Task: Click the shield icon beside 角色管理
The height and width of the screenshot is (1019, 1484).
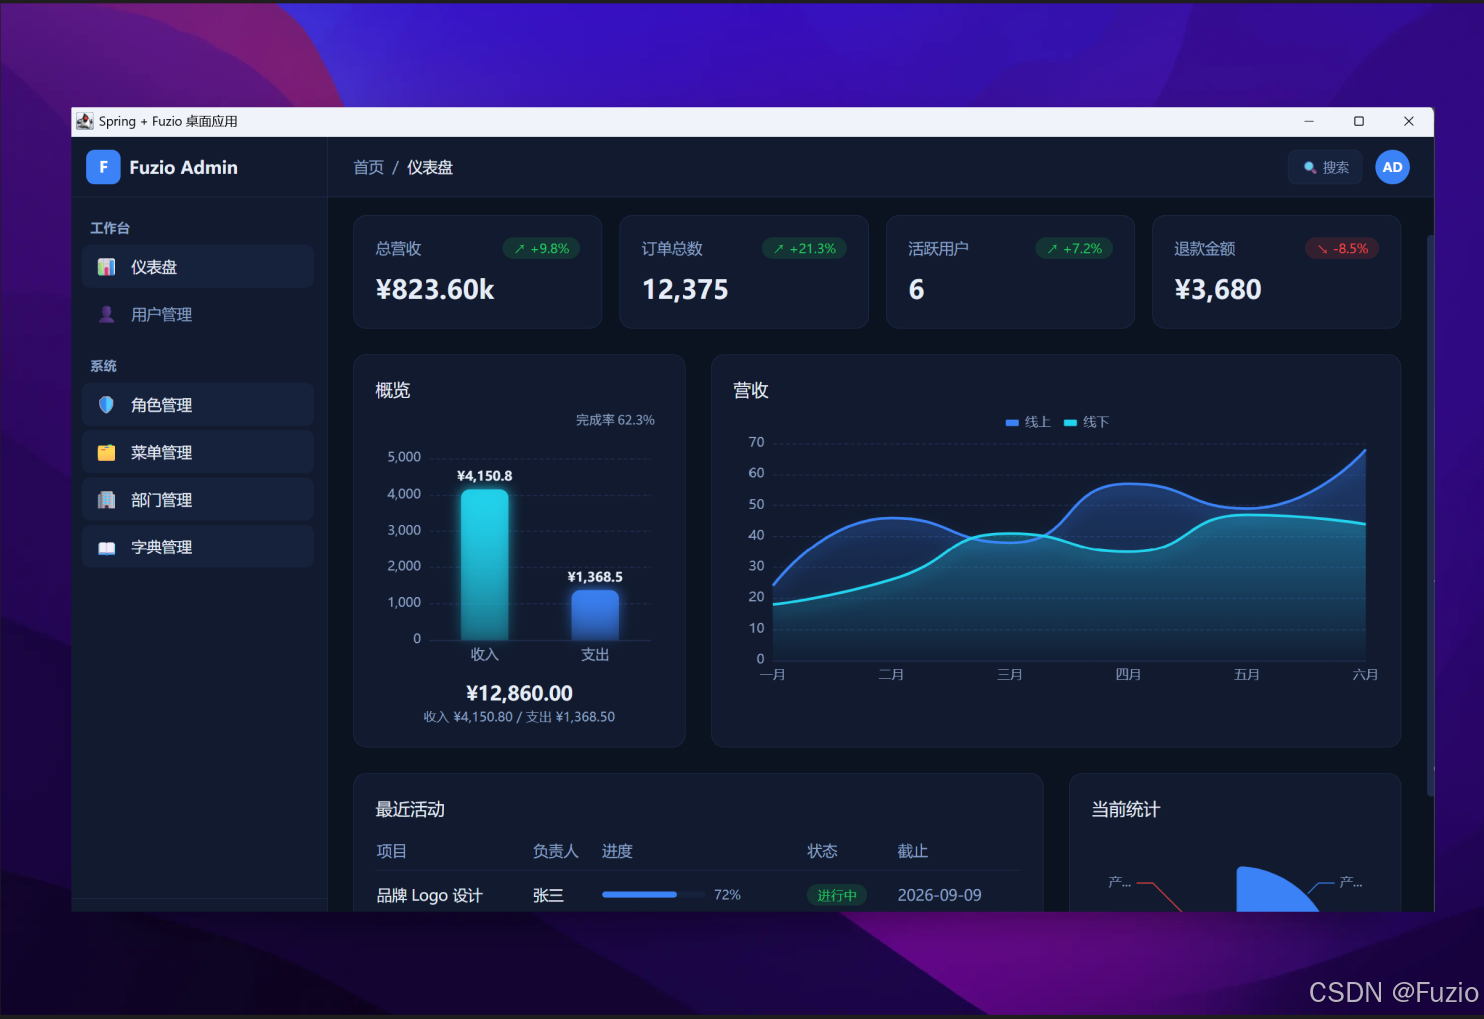Action: click(106, 405)
